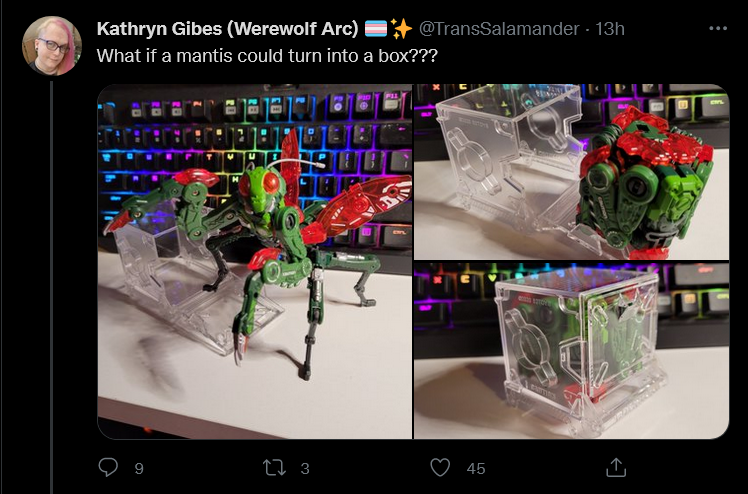This screenshot has width=748, height=494.
Task: View the closed clear box photo
Action: point(571,350)
